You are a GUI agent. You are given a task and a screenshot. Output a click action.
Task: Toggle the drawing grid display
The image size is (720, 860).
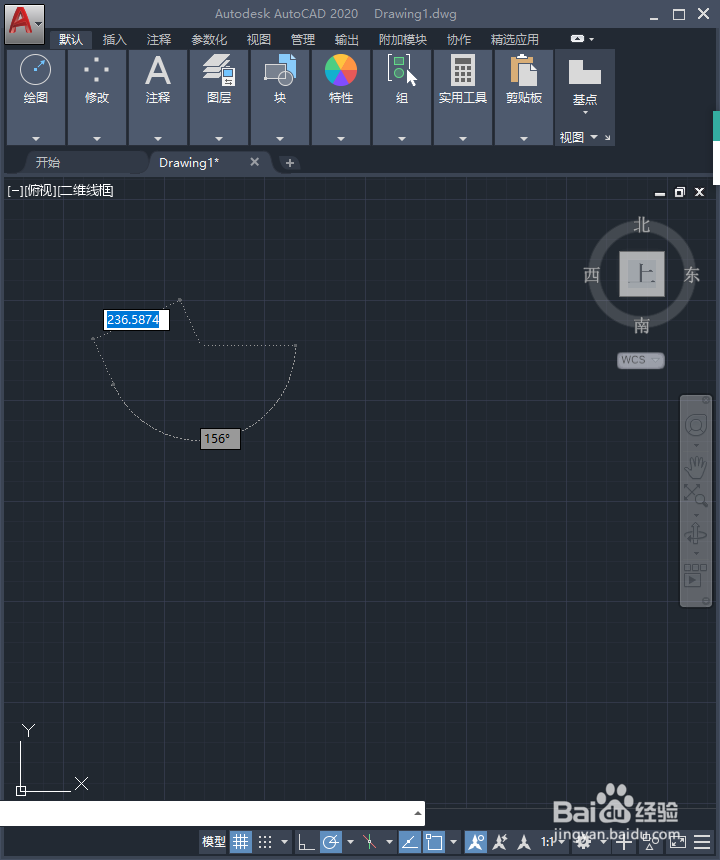coord(240,841)
